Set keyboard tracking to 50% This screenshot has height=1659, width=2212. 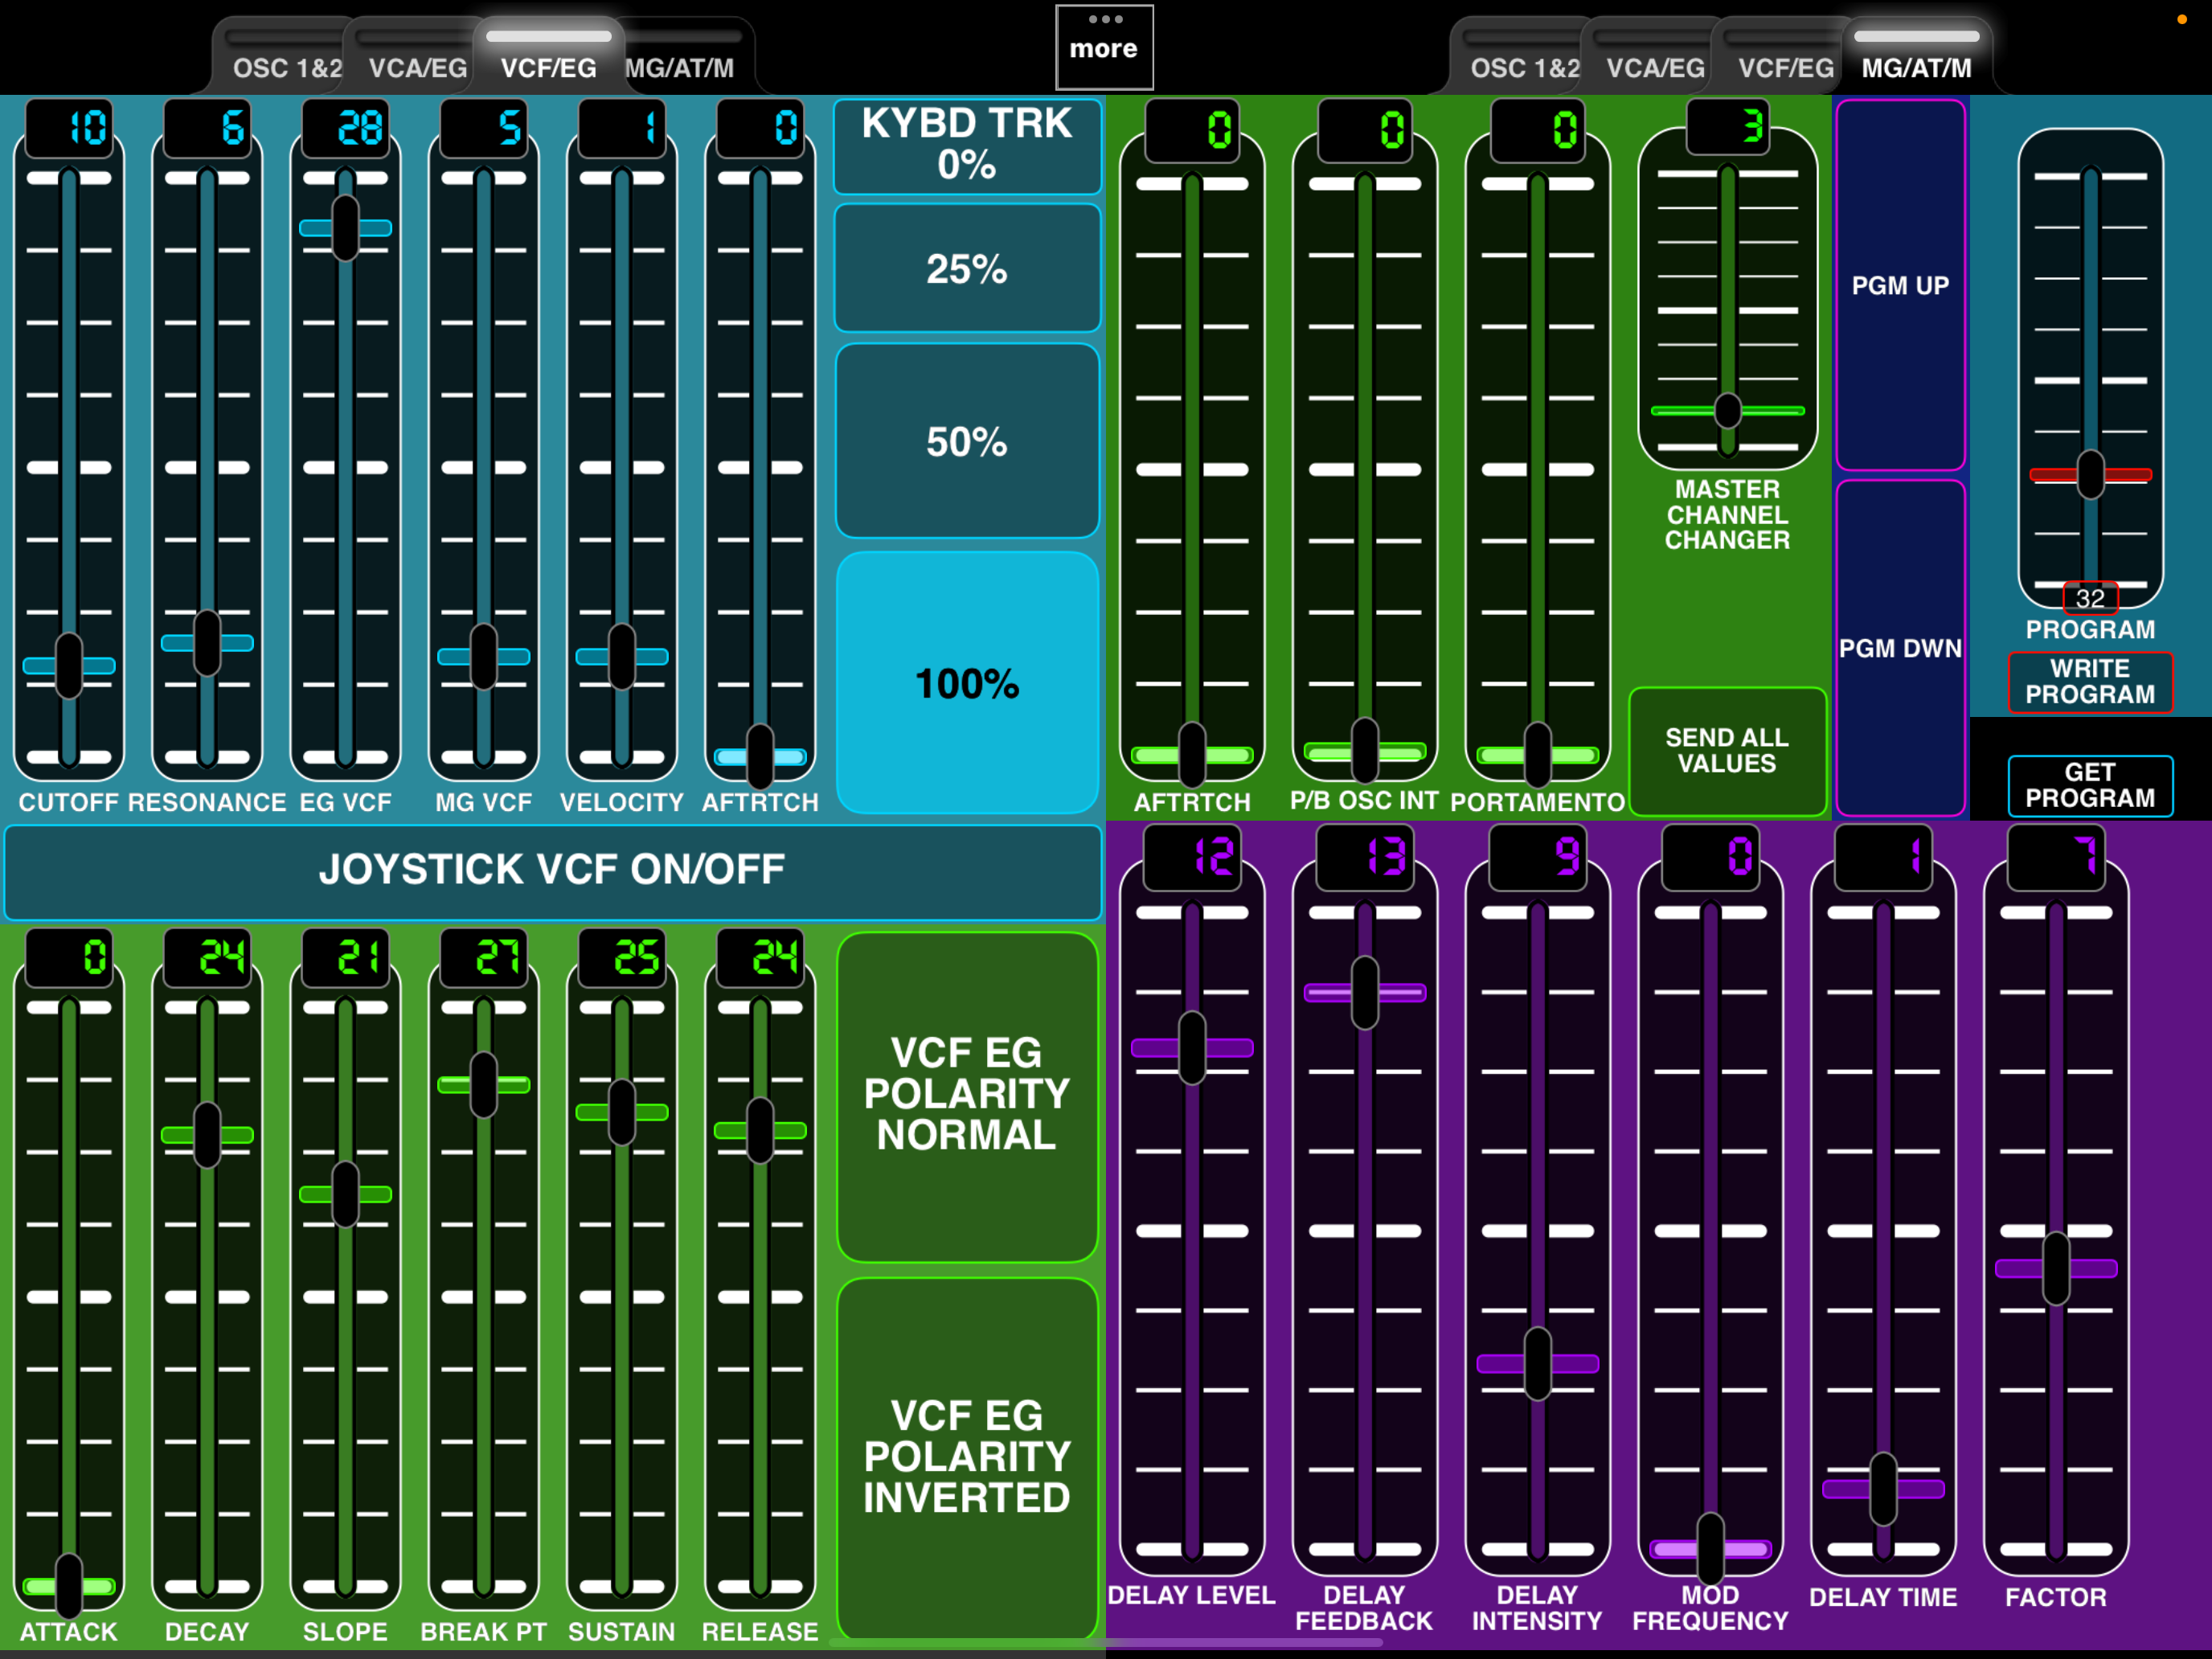pyautogui.click(x=967, y=441)
